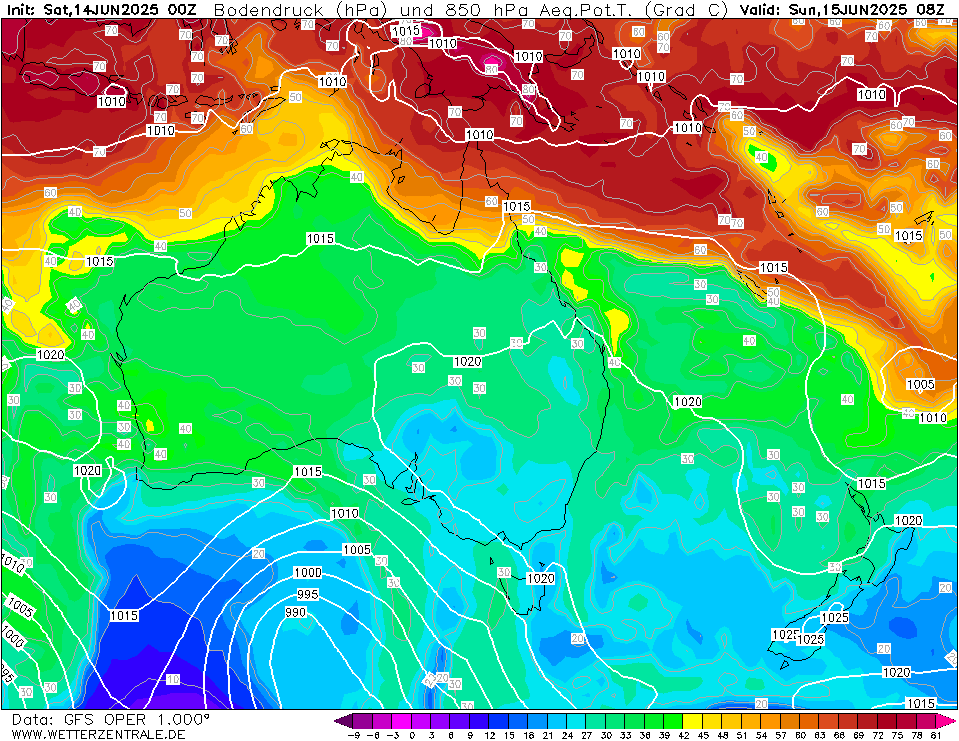Pick the blue legend swatch between 12 and 15
959x741 pixels.
tap(498, 721)
